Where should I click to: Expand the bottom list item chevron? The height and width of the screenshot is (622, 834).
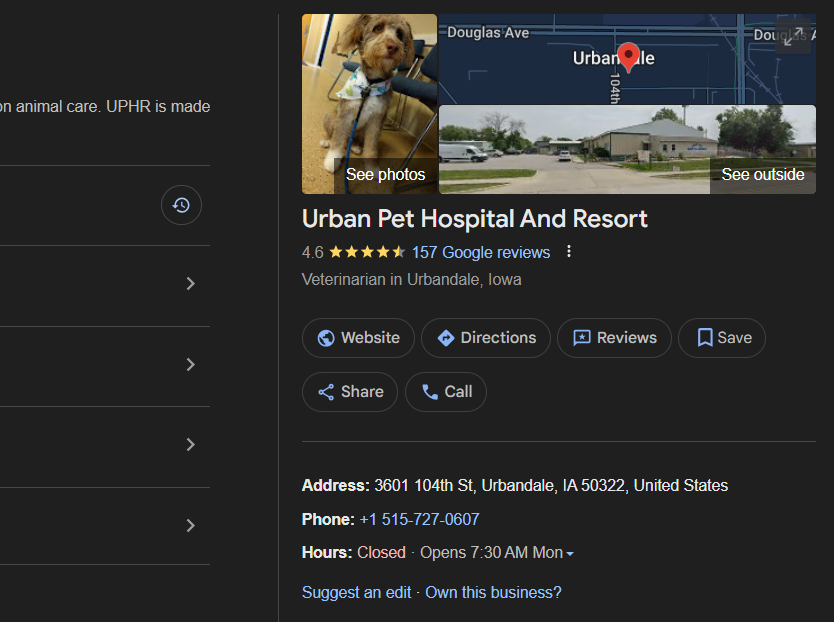click(190, 525)
